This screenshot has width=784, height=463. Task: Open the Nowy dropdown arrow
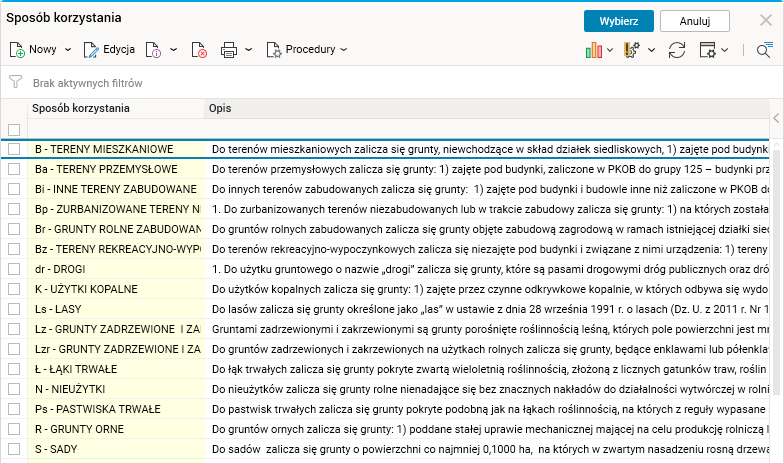point(68,50)
